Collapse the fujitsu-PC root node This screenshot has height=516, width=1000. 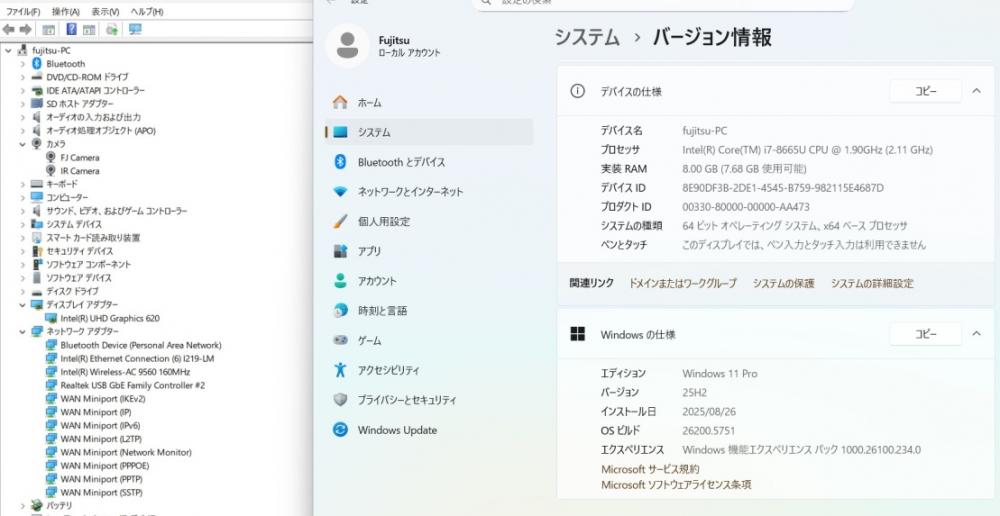click(8, 50)
